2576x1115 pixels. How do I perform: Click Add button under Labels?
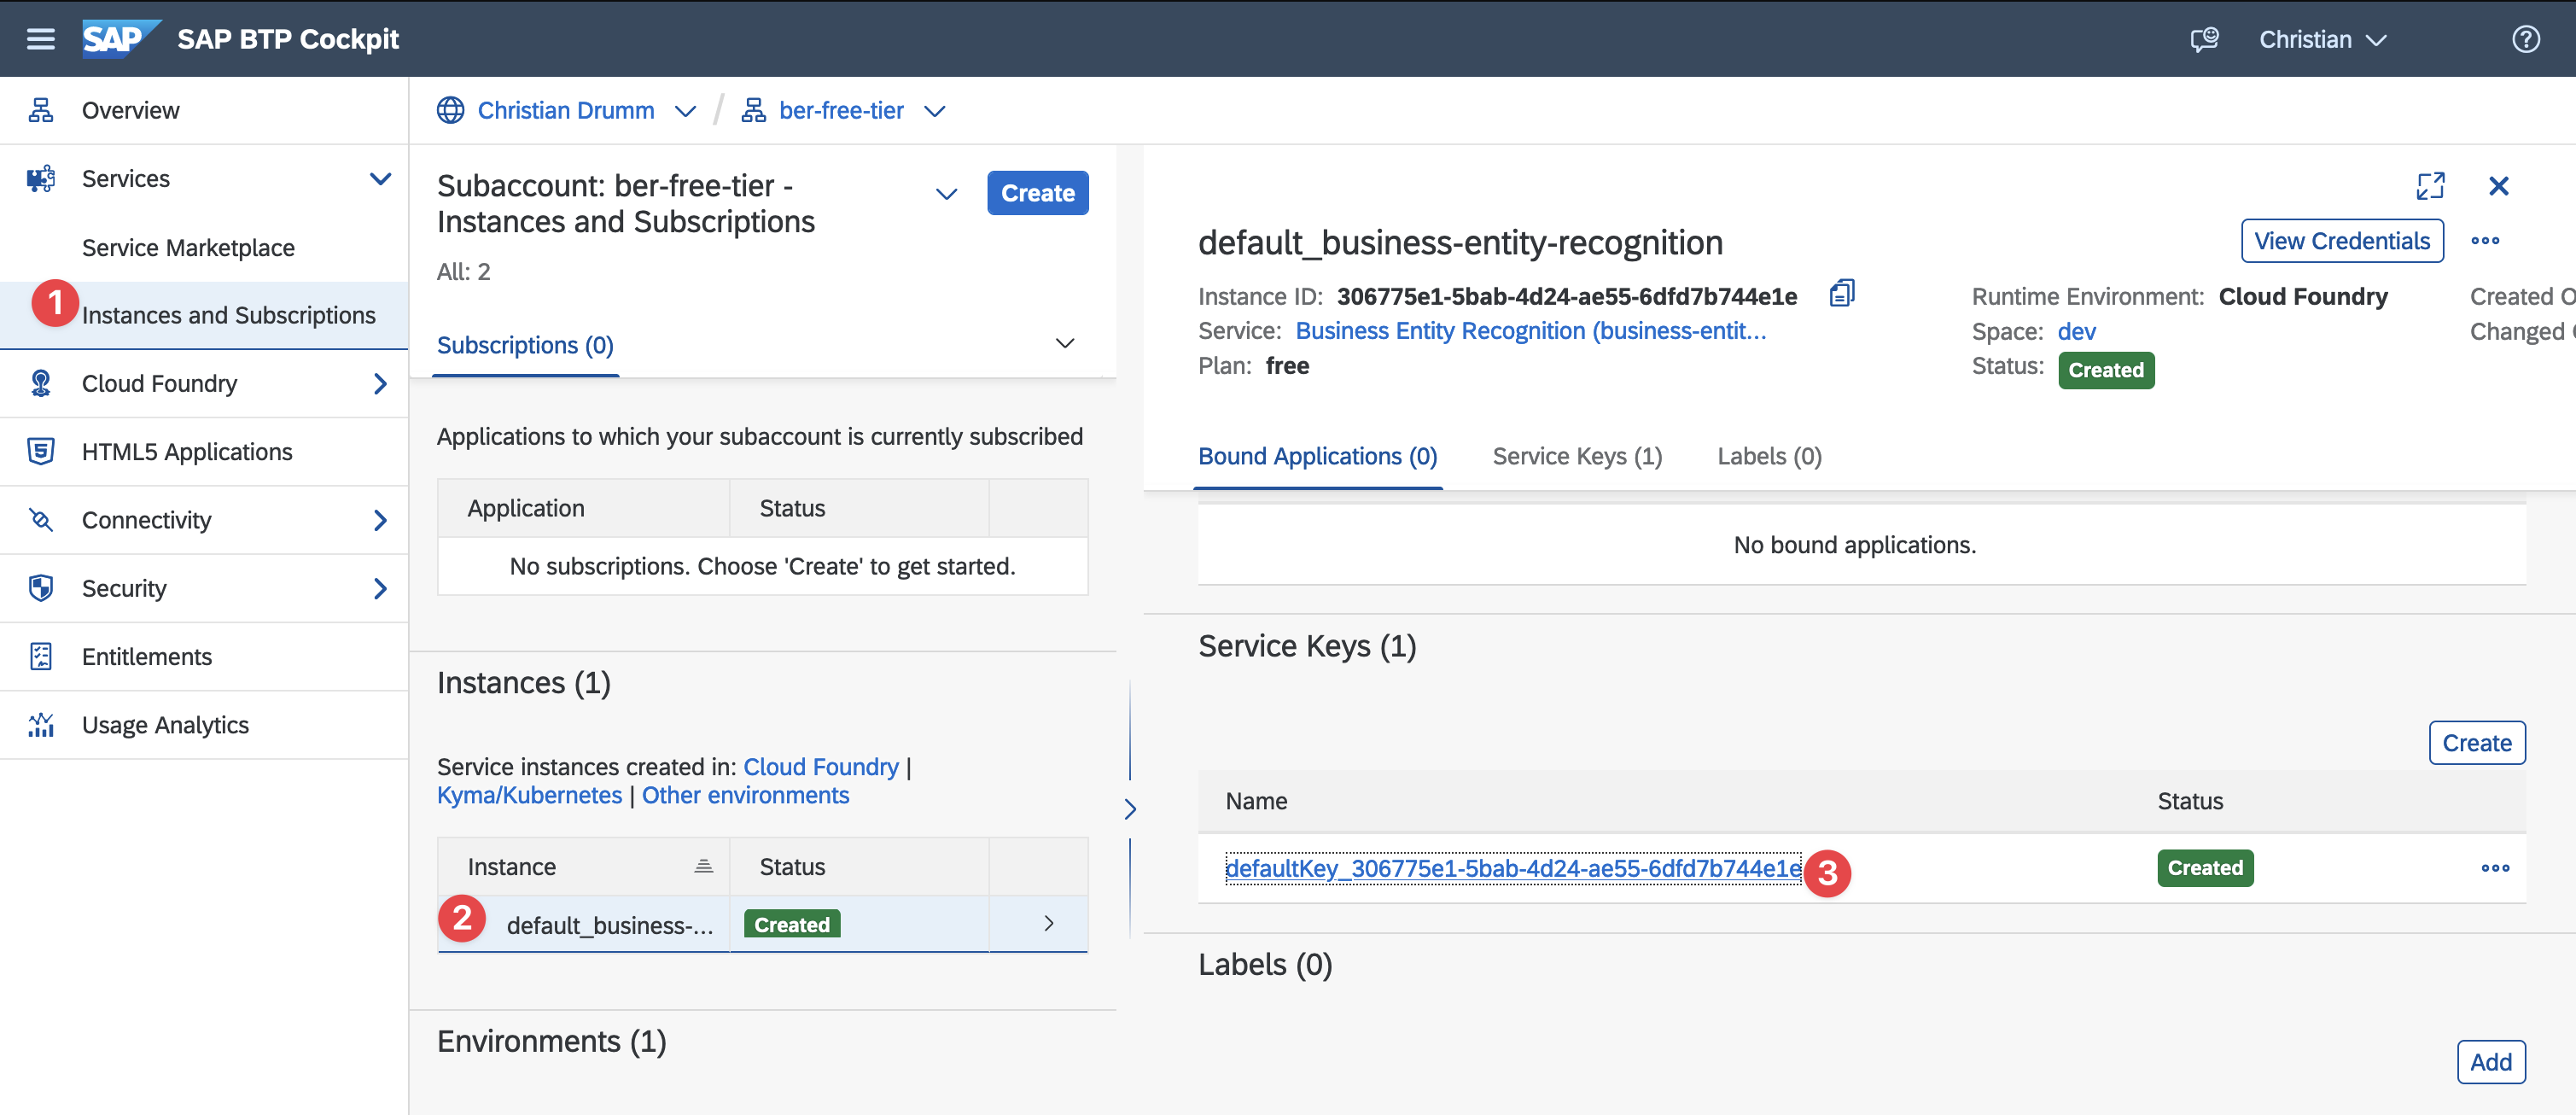pos(2490,1062)
